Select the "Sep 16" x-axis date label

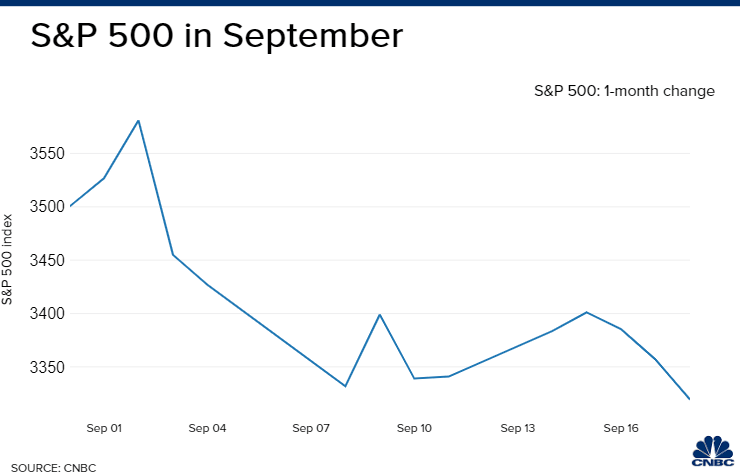point(621,428)
